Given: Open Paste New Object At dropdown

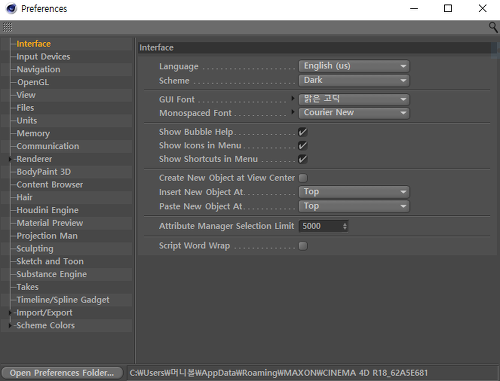Looking at the screenshot, I should point(354,206).
